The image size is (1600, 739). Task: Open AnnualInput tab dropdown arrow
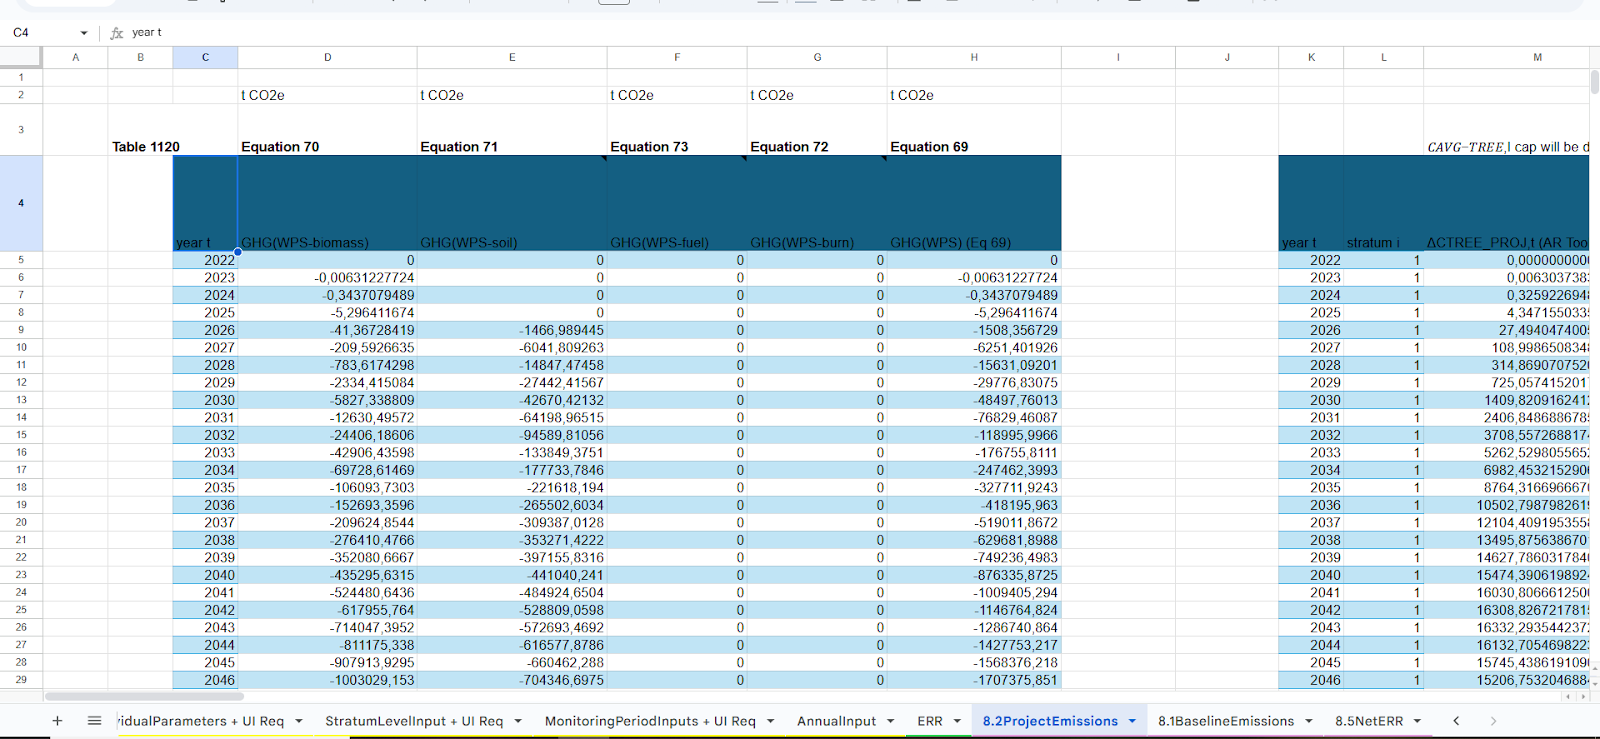tap(890, 721)
